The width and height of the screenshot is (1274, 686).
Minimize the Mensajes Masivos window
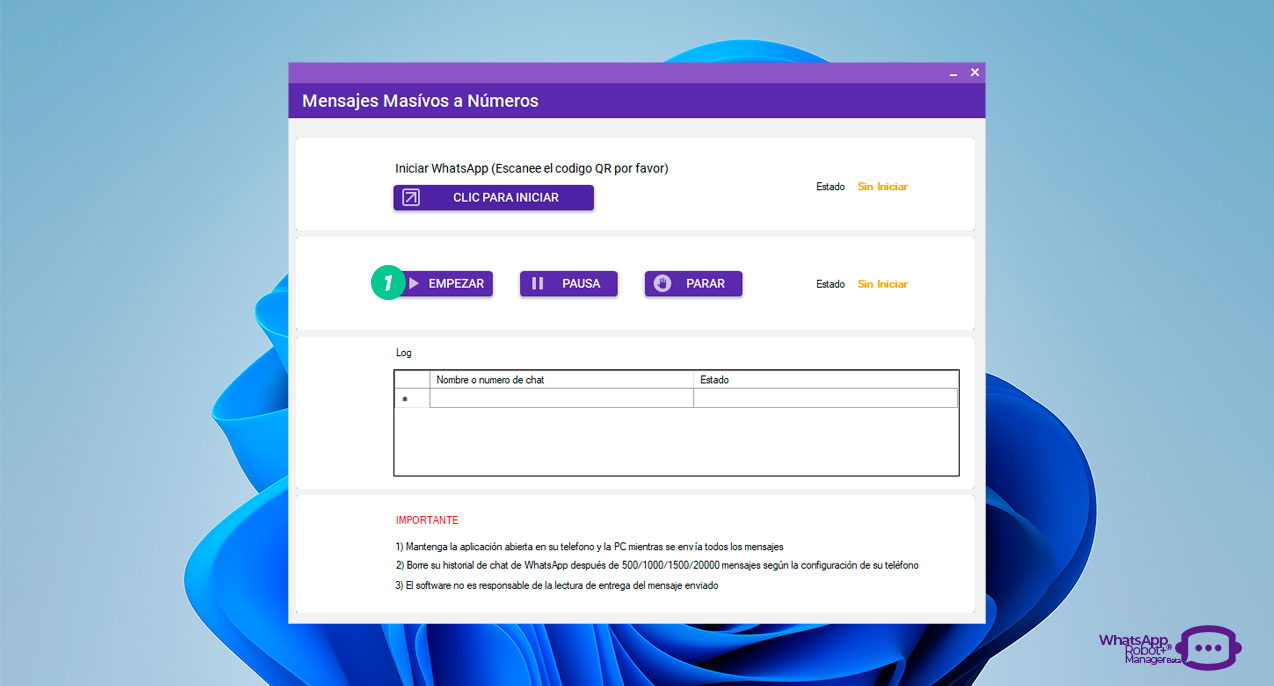953,73
